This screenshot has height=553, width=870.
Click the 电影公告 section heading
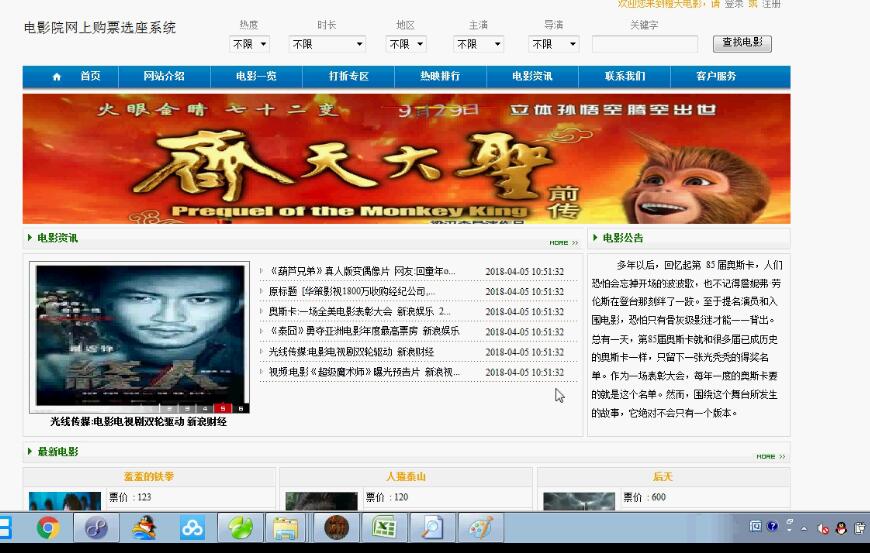[623, 238]
